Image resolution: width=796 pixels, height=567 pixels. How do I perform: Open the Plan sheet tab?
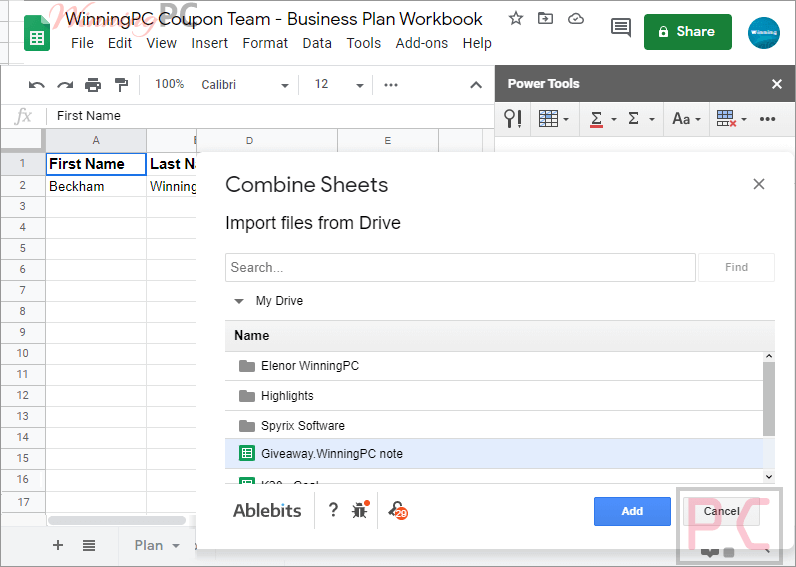[x=156, y=546]
